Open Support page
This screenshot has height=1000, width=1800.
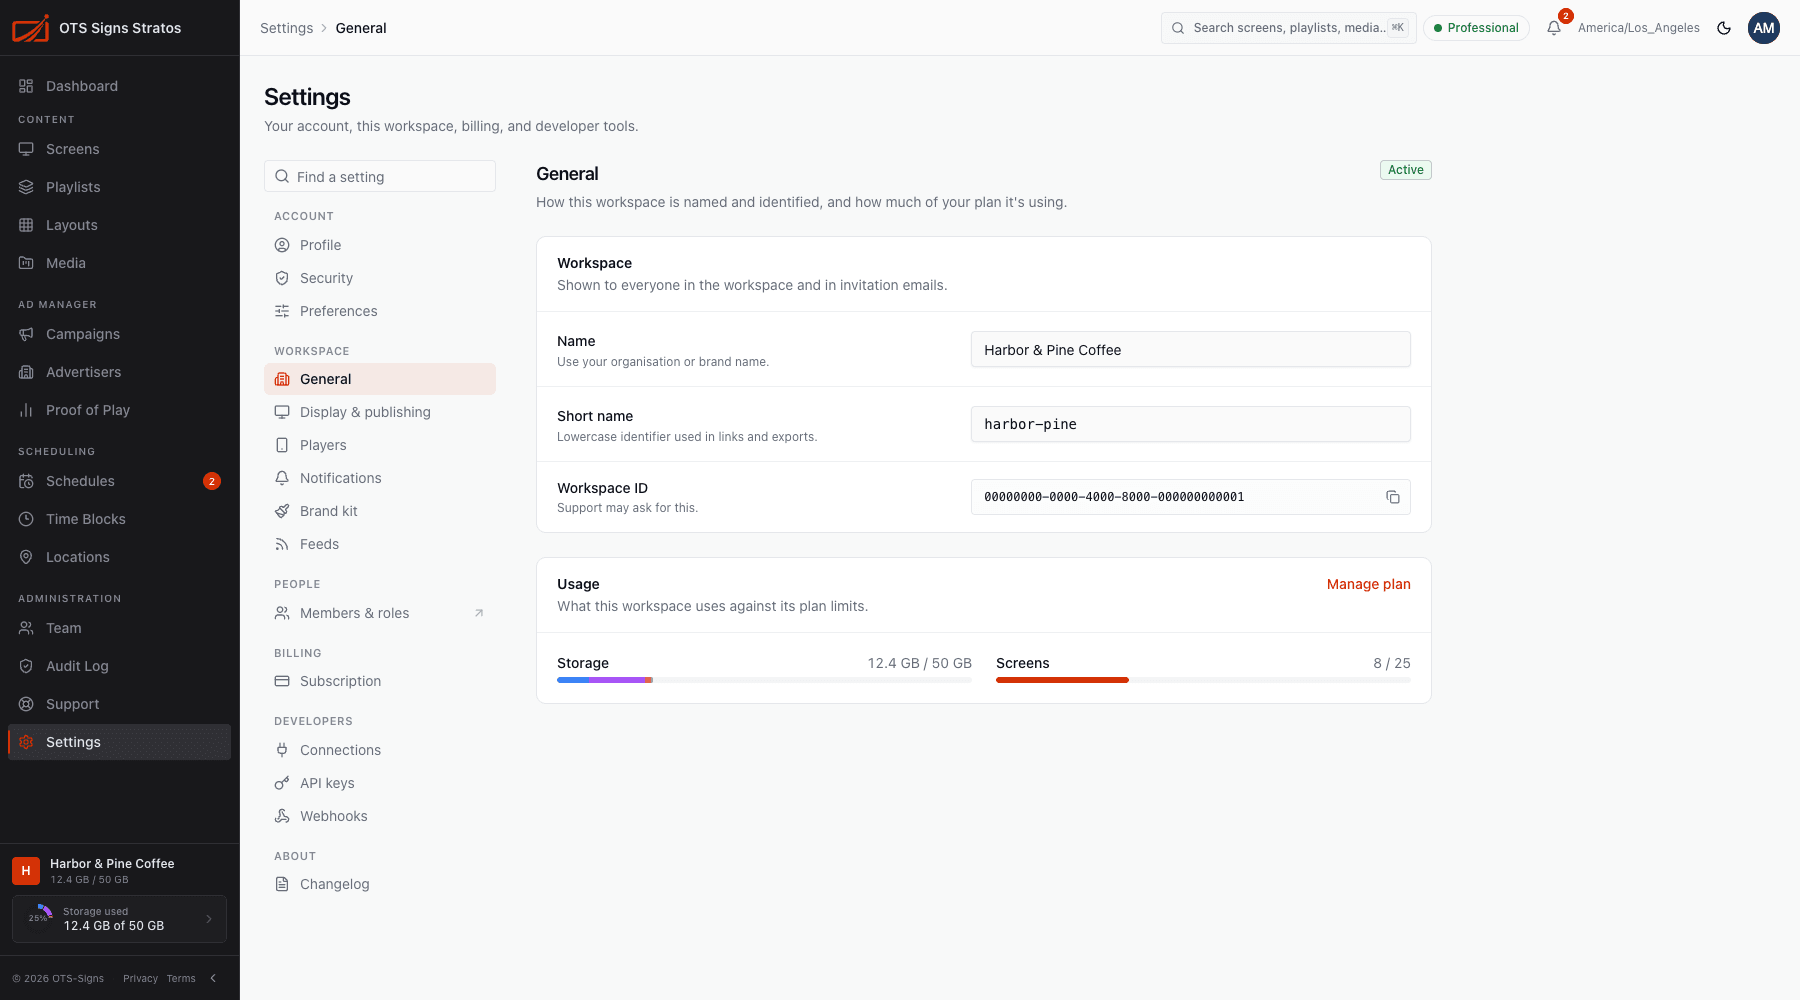point(120,704)
